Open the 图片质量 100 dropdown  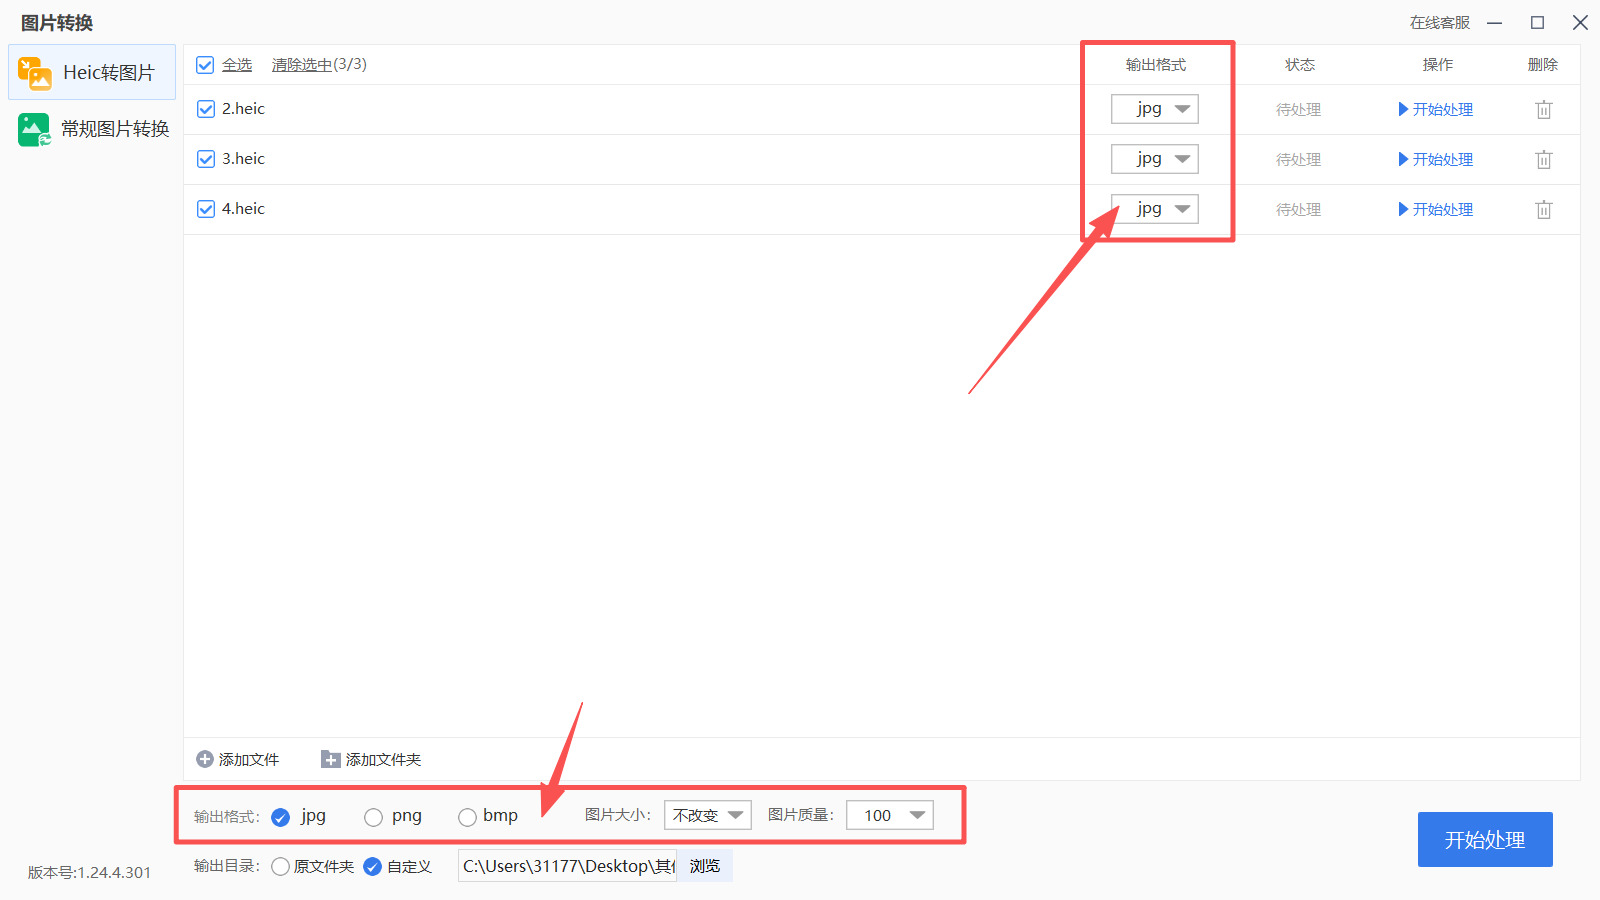click(x=890, y=815)
